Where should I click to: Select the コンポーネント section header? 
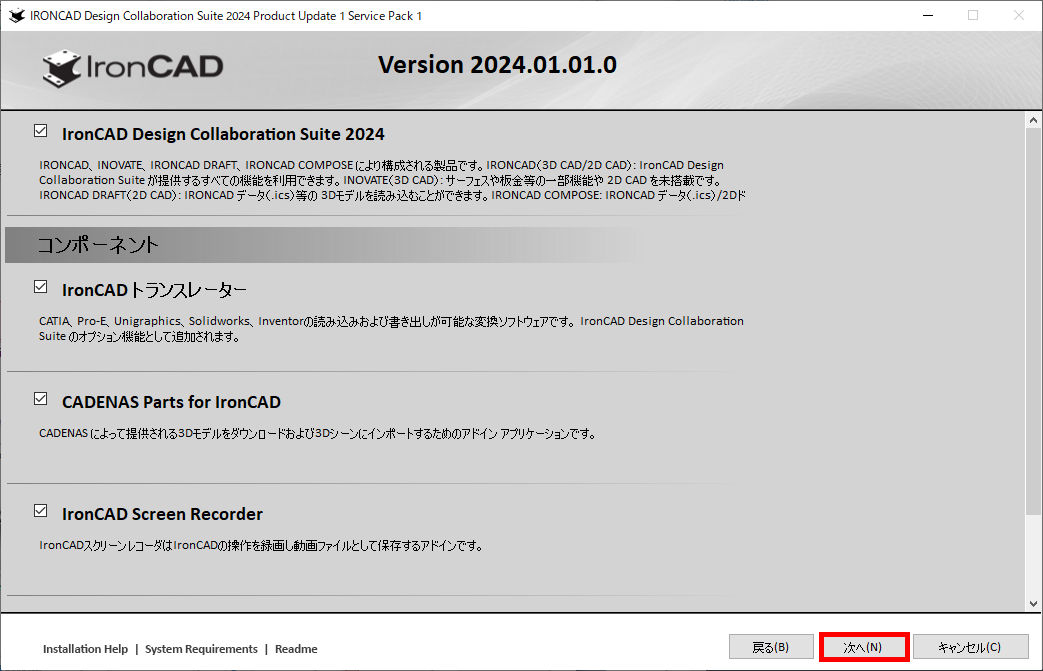click(98, 245)
